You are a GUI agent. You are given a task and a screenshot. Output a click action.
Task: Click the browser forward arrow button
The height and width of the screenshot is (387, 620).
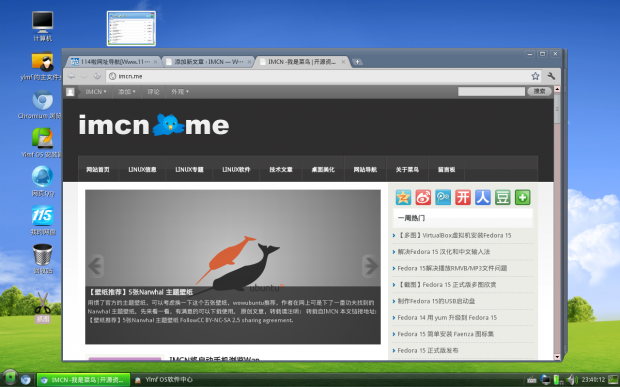point(84,76)
